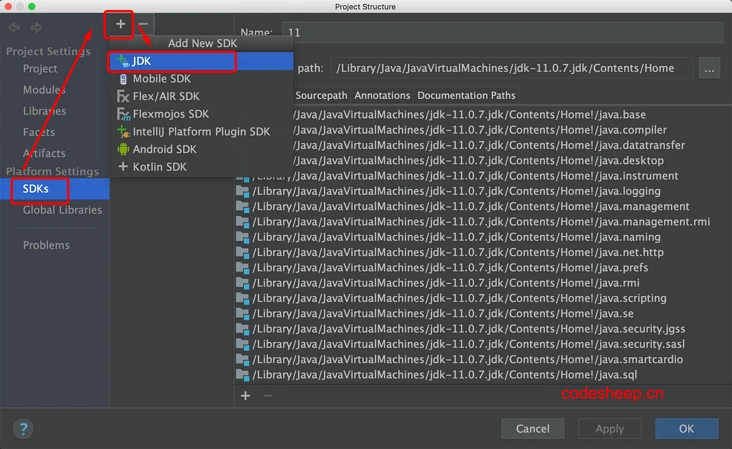The width and height of the screenshot is (732, 449).
Task: Switch to the Annotations tab
Action: pos(382,96)
